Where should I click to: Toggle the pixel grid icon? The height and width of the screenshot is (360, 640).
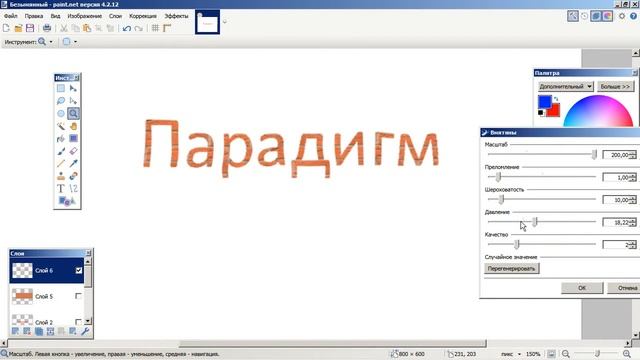coord(155,28)
